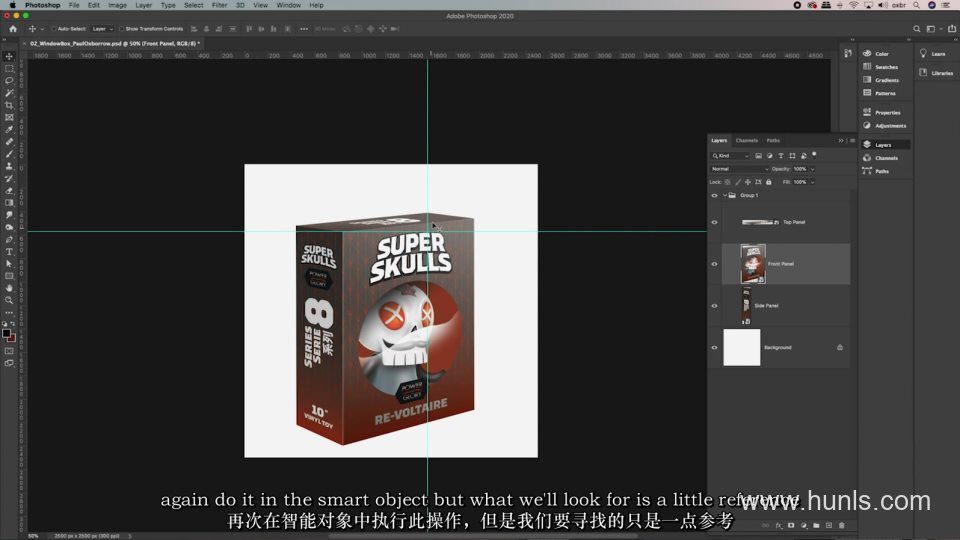The width and height of the screenshot is (960, 540).
Task: Select the Dodge tool
Action: point(9,227)
